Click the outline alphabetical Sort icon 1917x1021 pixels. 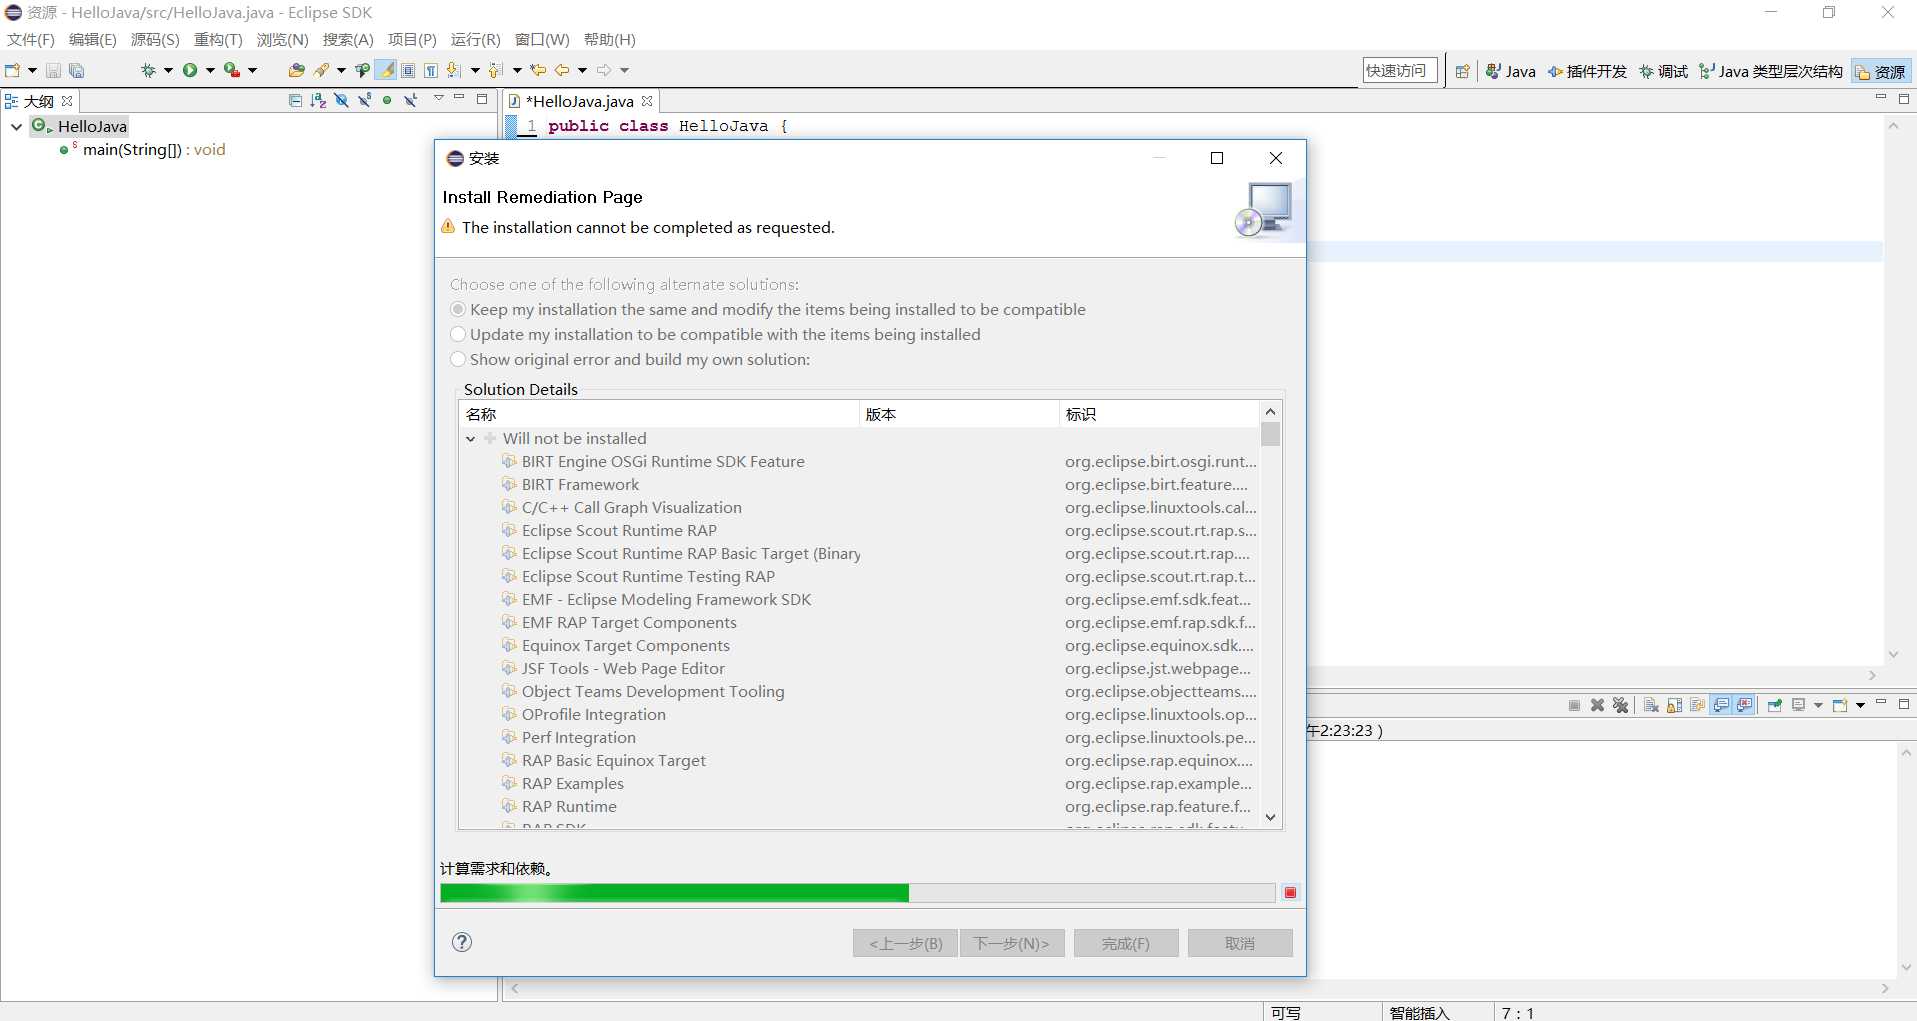click(318, 100)
